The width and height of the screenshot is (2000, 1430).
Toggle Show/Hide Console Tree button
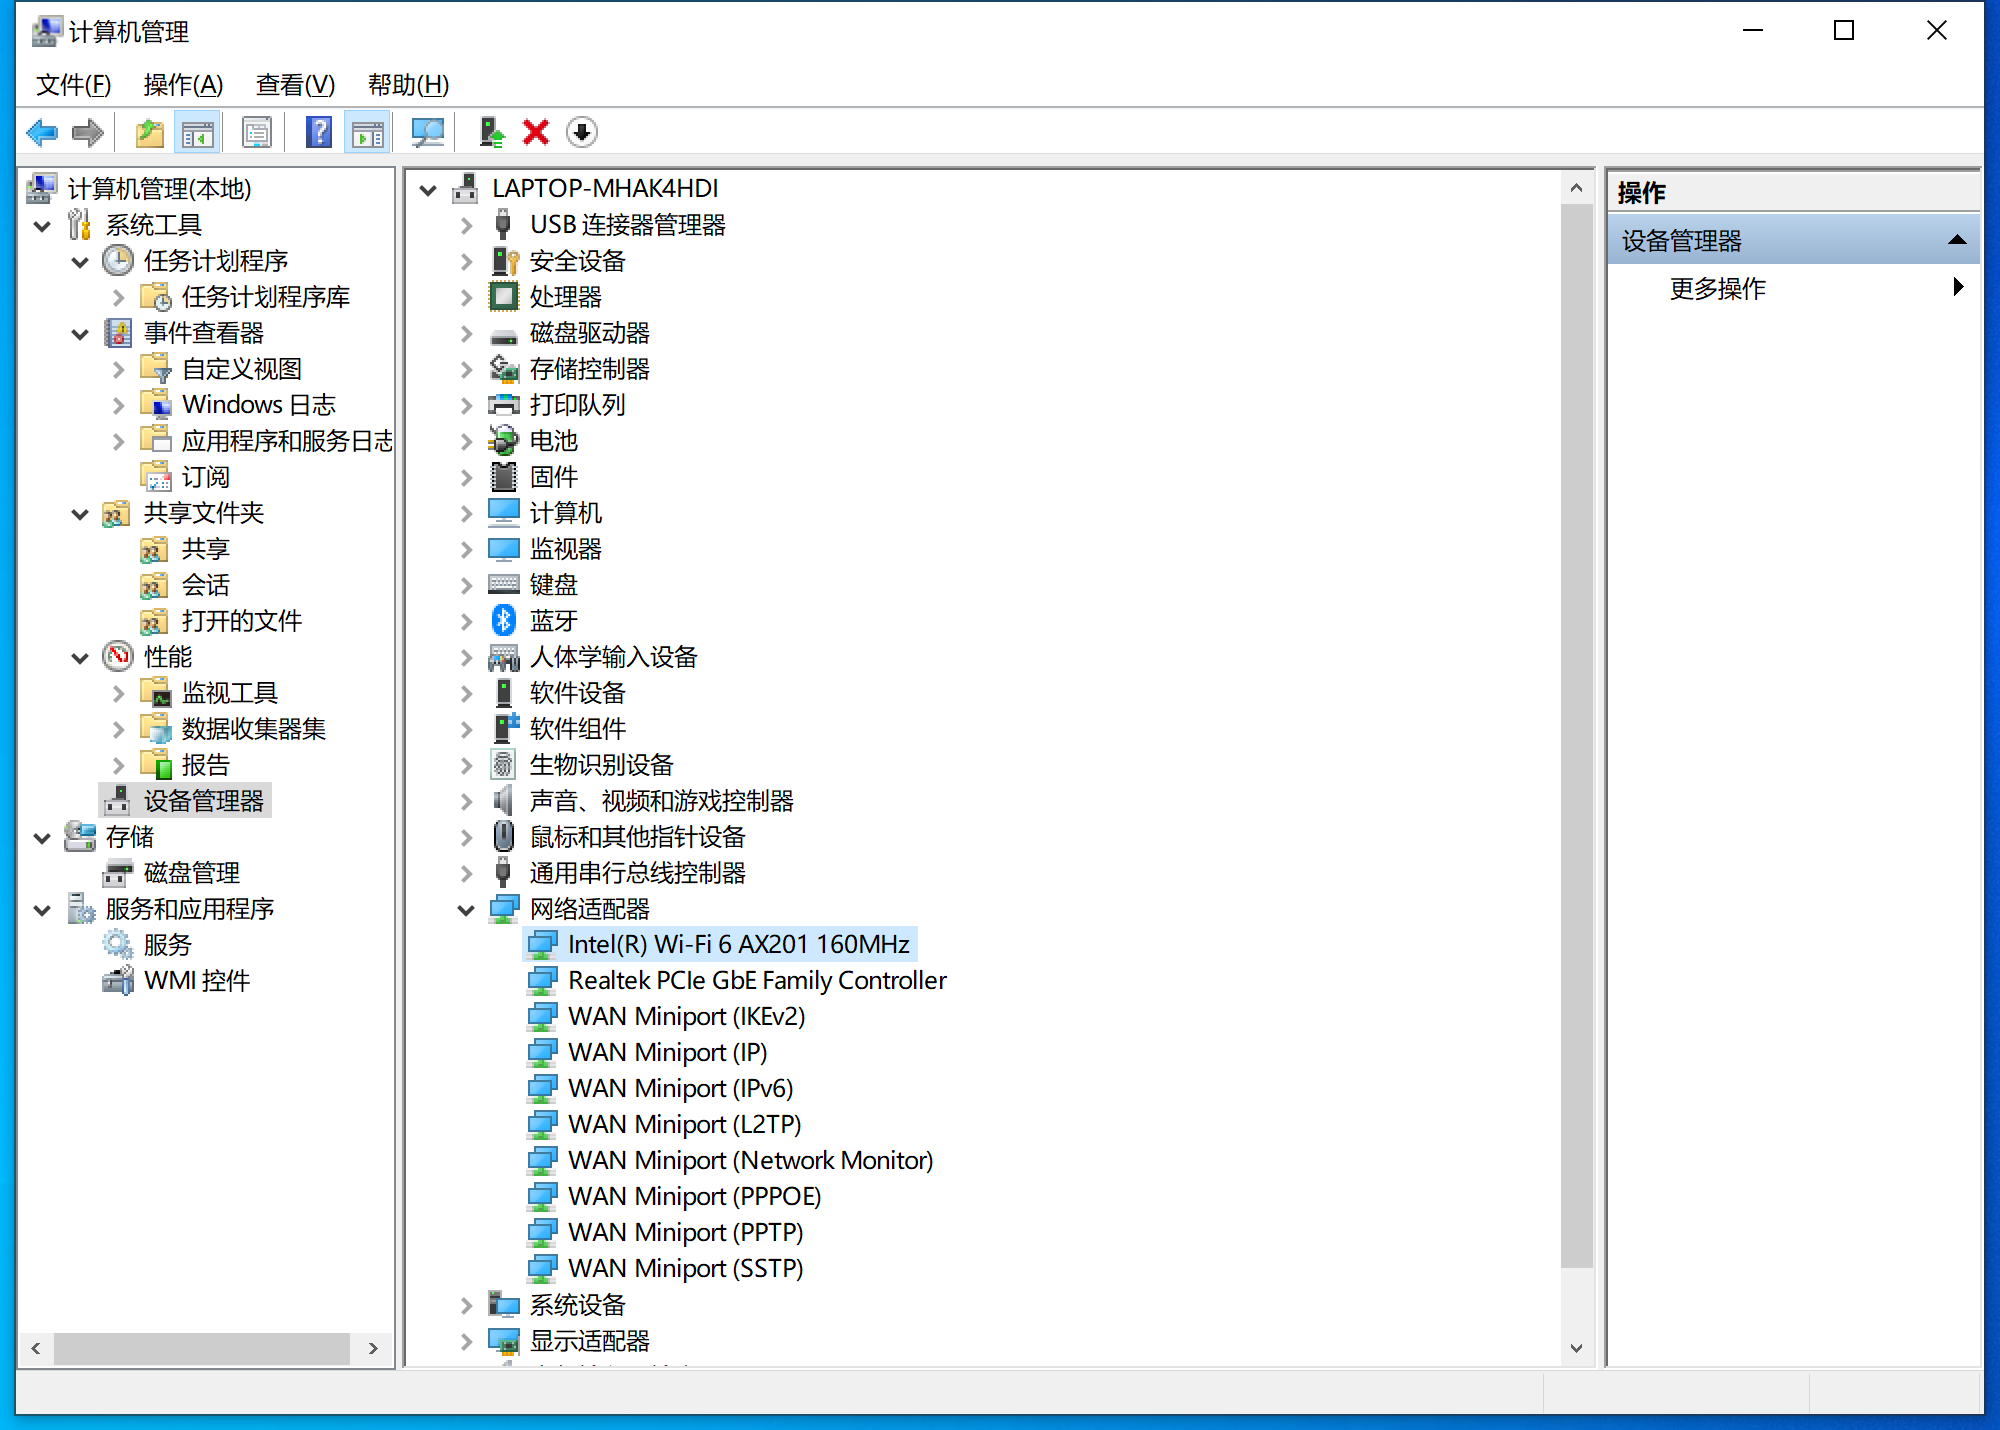coord(197,132)
